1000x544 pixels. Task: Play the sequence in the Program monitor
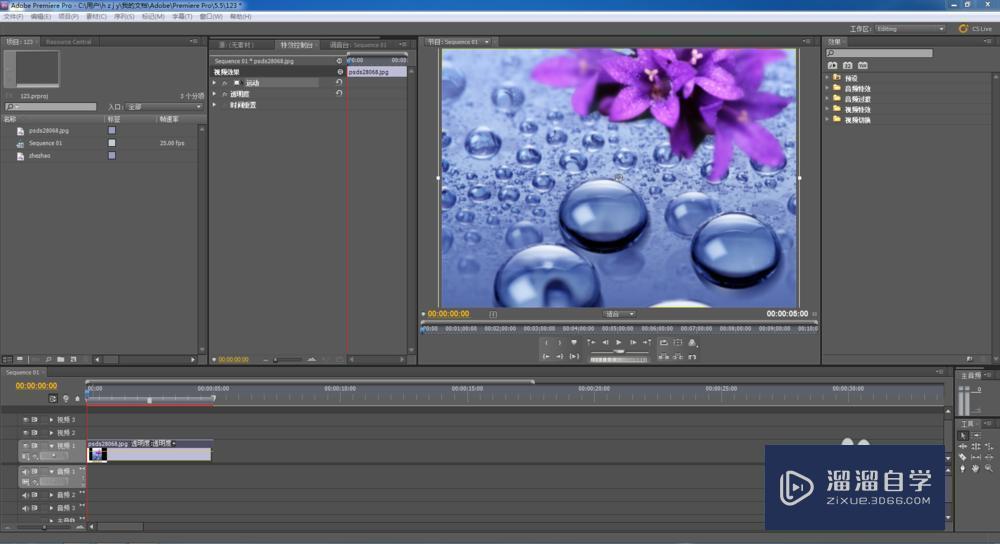619,342
